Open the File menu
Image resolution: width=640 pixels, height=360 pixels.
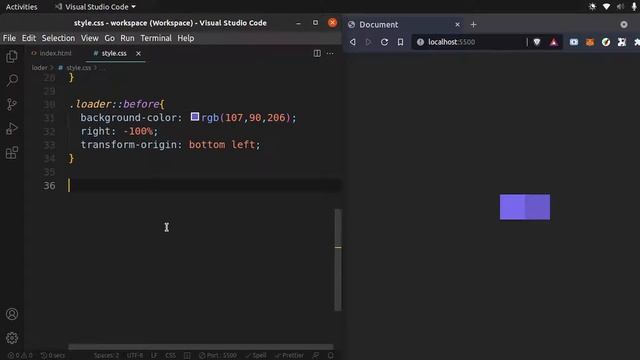coord(9,38)
